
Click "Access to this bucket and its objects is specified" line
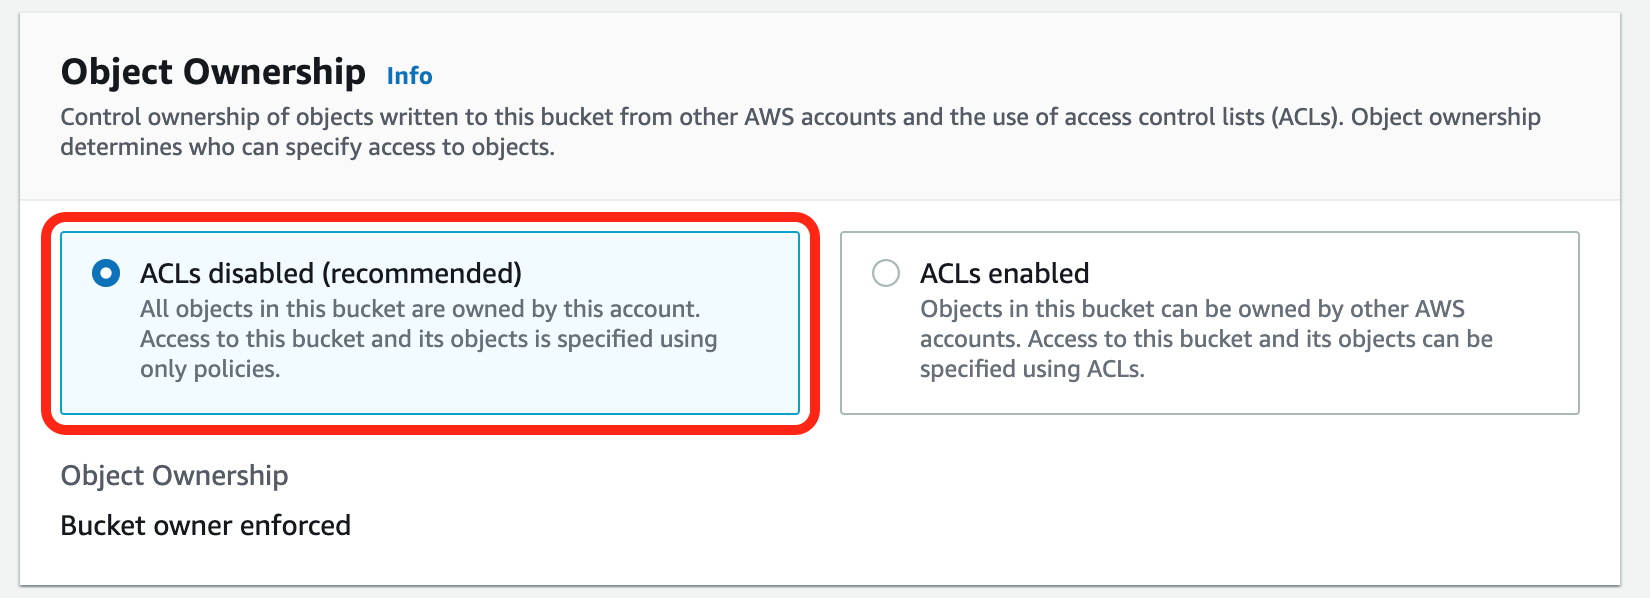tap(428, 339)
